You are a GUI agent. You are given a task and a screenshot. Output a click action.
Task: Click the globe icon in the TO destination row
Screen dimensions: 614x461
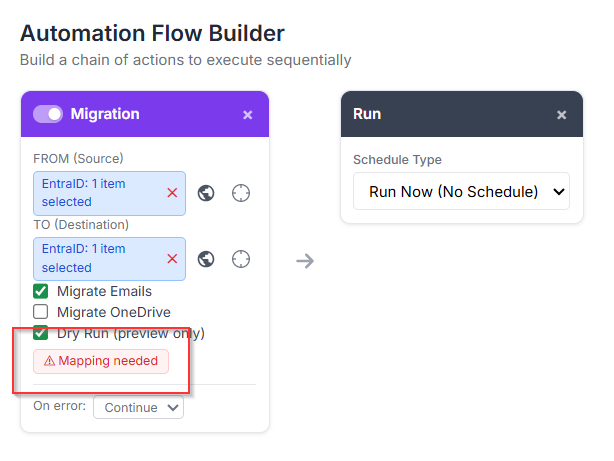206,259
